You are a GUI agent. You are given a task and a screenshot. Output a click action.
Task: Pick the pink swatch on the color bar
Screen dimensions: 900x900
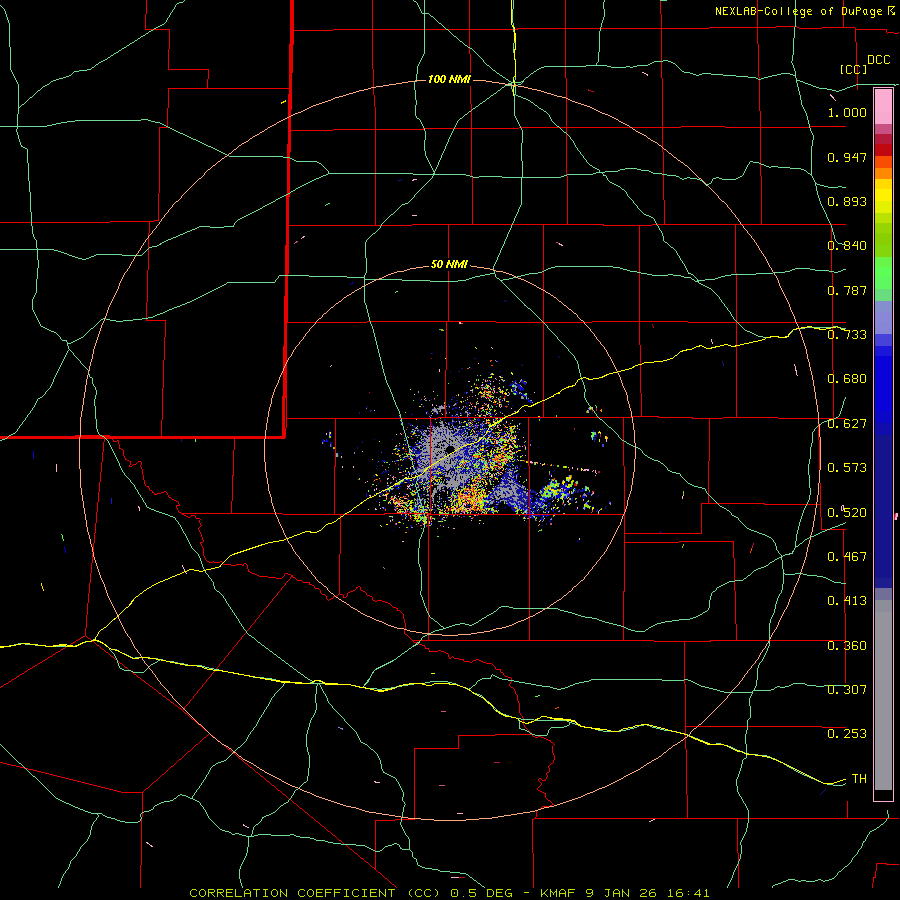click(883, 107)
